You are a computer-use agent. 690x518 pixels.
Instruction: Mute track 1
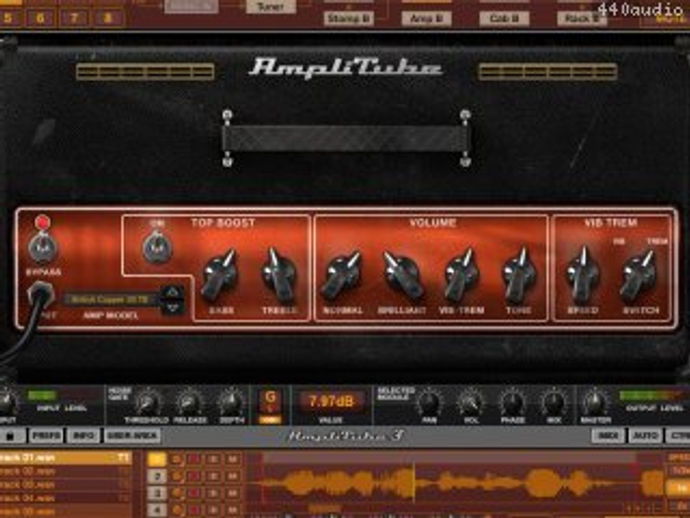[232, 459]
